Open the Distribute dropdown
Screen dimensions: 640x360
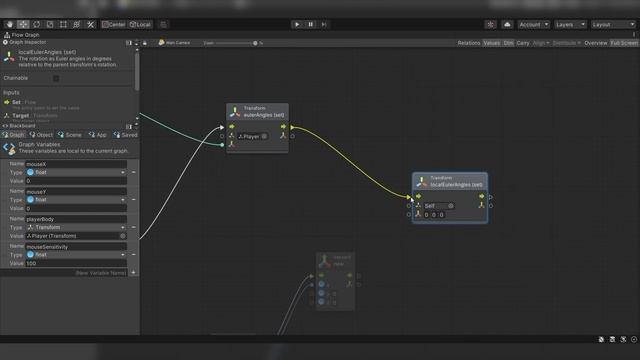[567, 43]
